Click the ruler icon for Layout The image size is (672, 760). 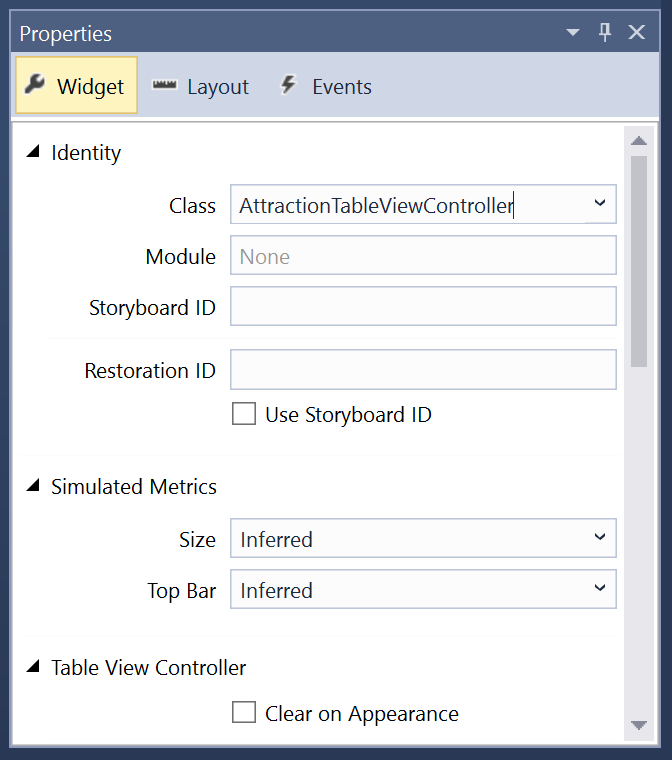pos(164,85)
